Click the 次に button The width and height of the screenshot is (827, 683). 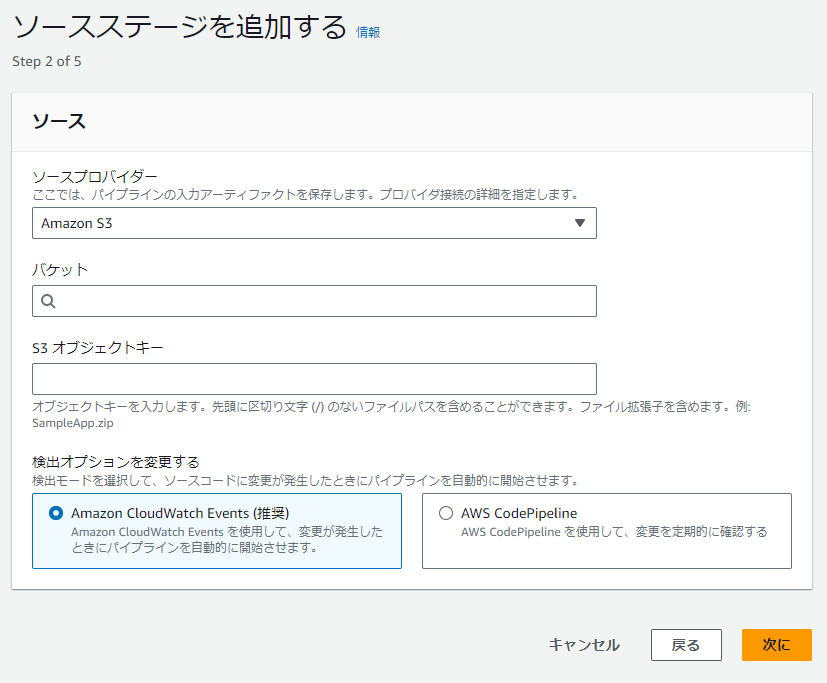[776, 644]
